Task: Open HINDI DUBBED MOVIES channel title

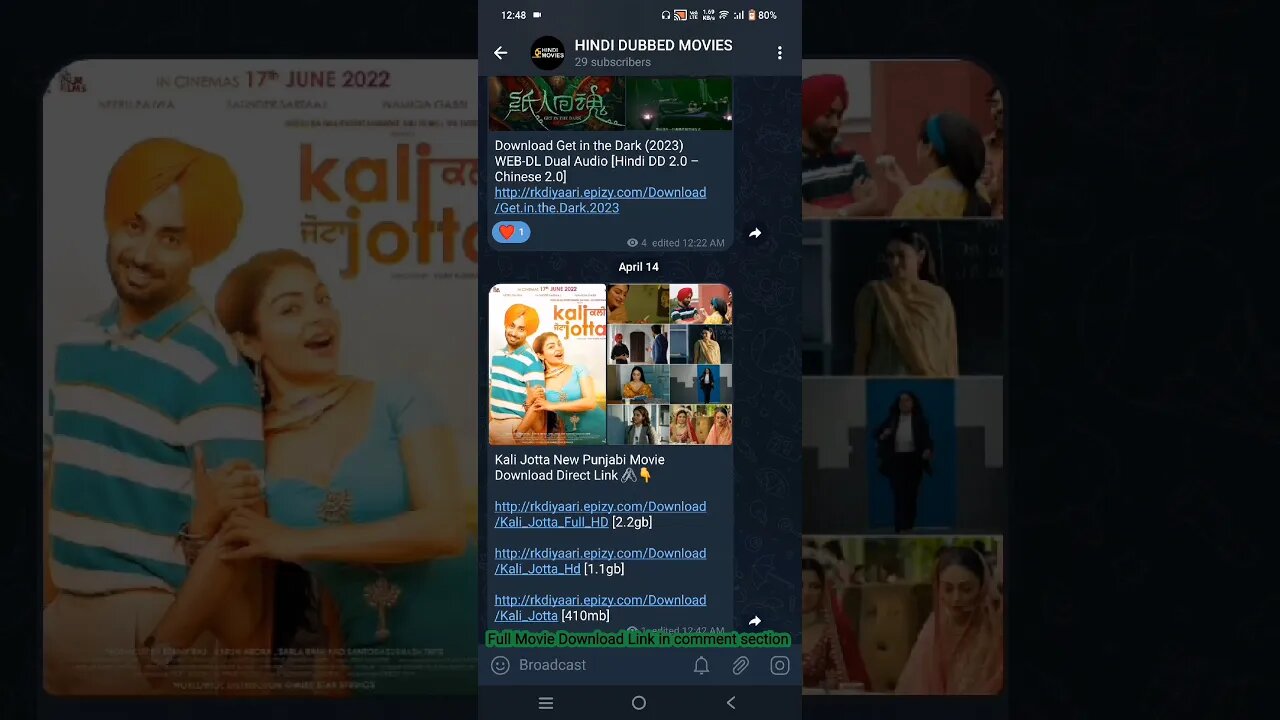Action: pos(653,45)
